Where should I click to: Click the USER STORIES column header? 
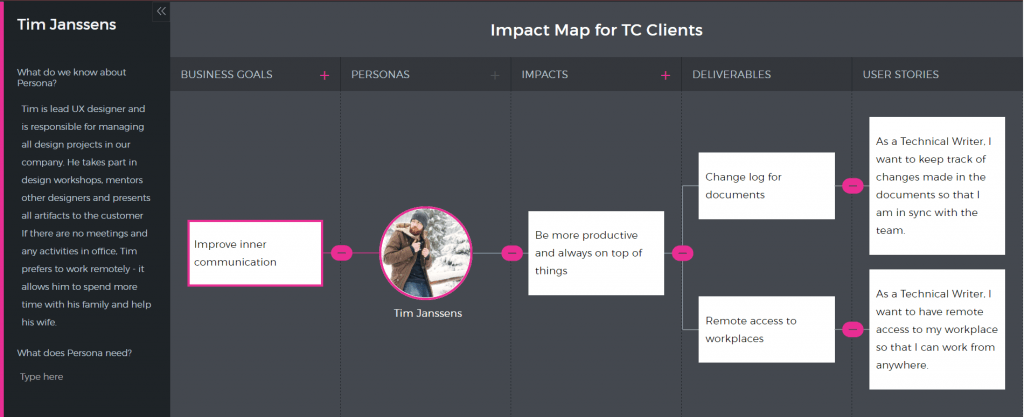[901, 74]
